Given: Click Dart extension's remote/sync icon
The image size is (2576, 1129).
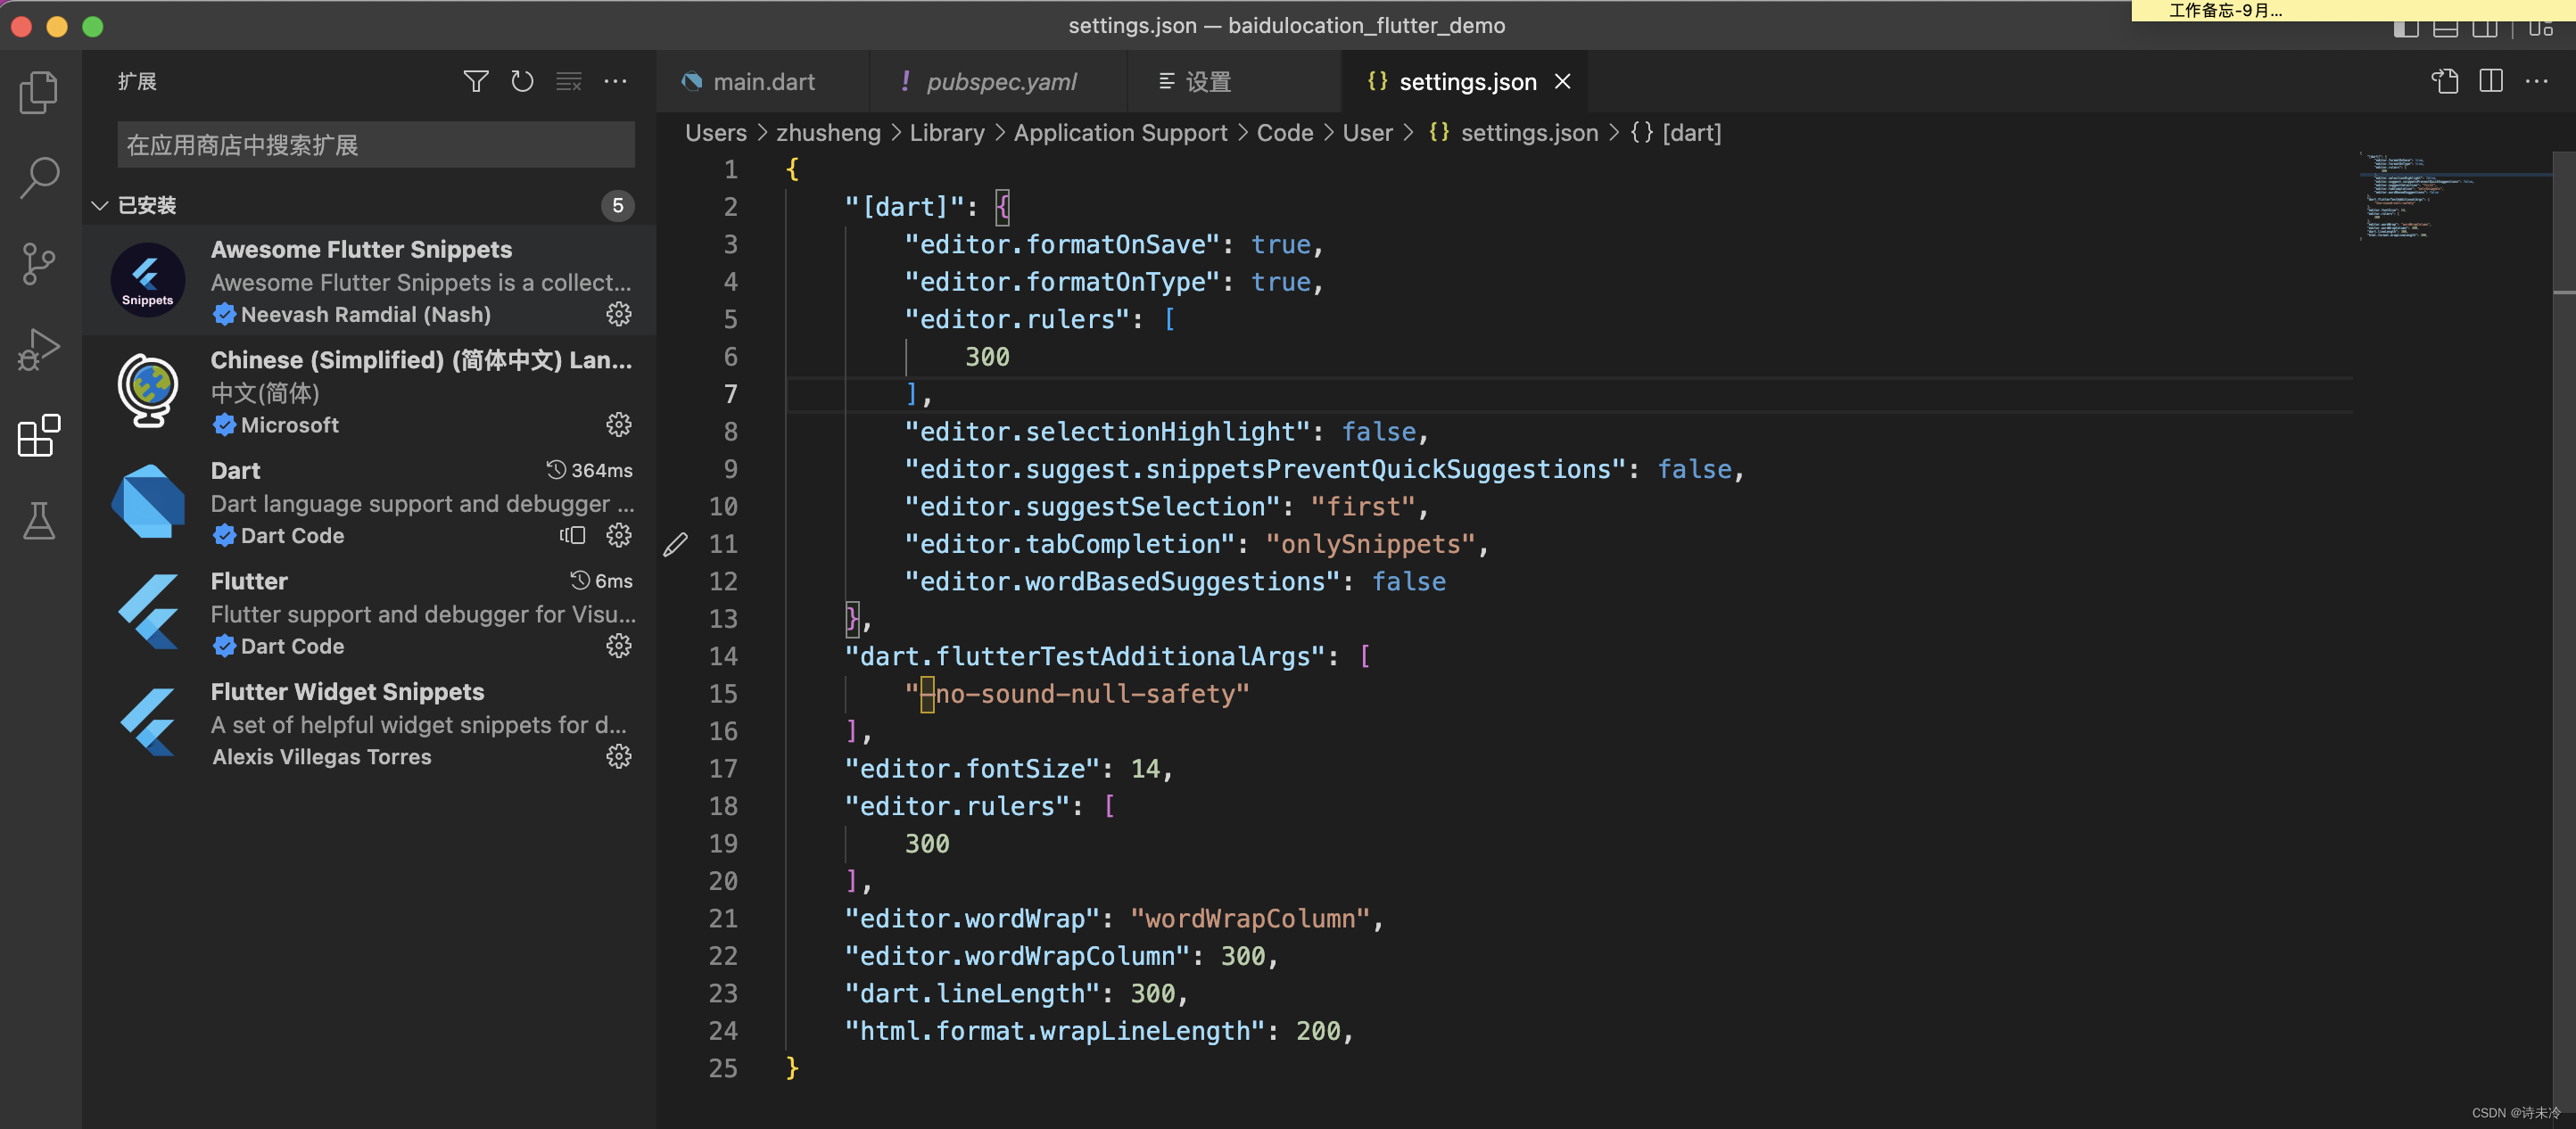Looking at the screenshot, I should 572,535.
